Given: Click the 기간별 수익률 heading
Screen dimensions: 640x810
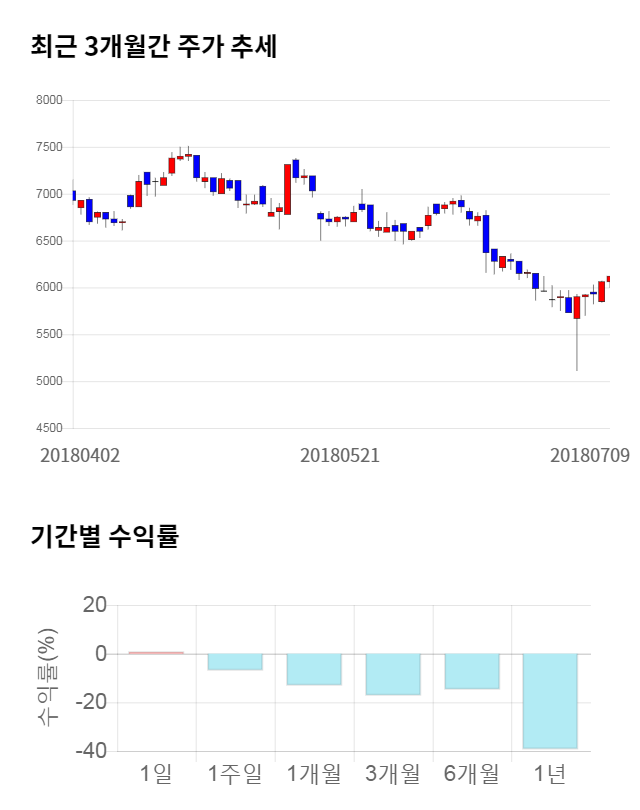Looking at the screenshot, I should click(104, 536).
